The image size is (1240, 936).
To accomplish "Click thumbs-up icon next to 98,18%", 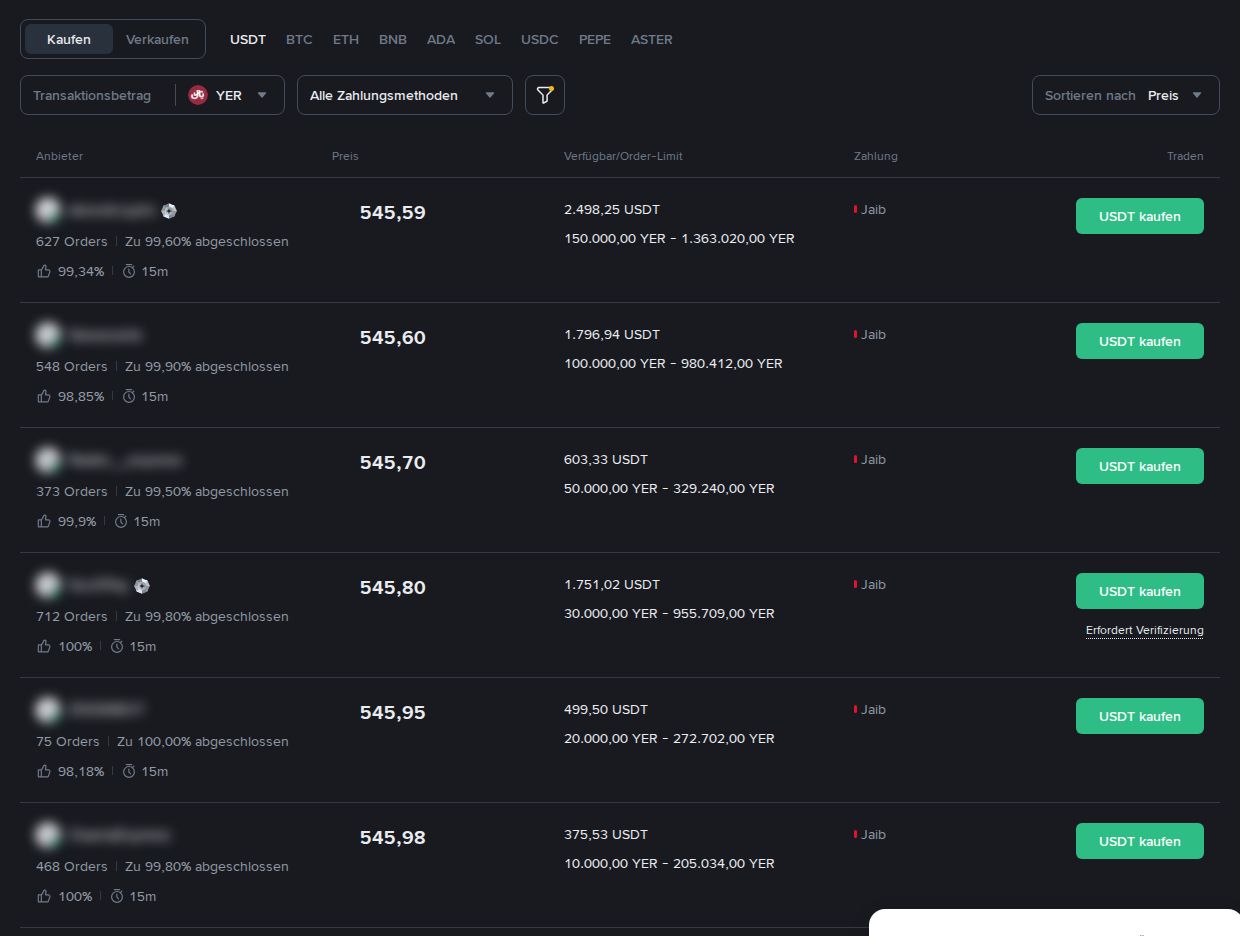I will [44, 771].
